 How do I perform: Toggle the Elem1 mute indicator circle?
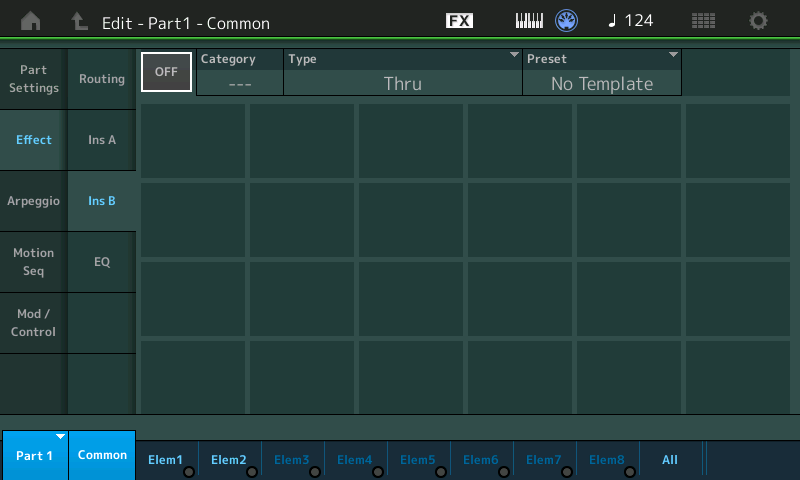point(189,472)
